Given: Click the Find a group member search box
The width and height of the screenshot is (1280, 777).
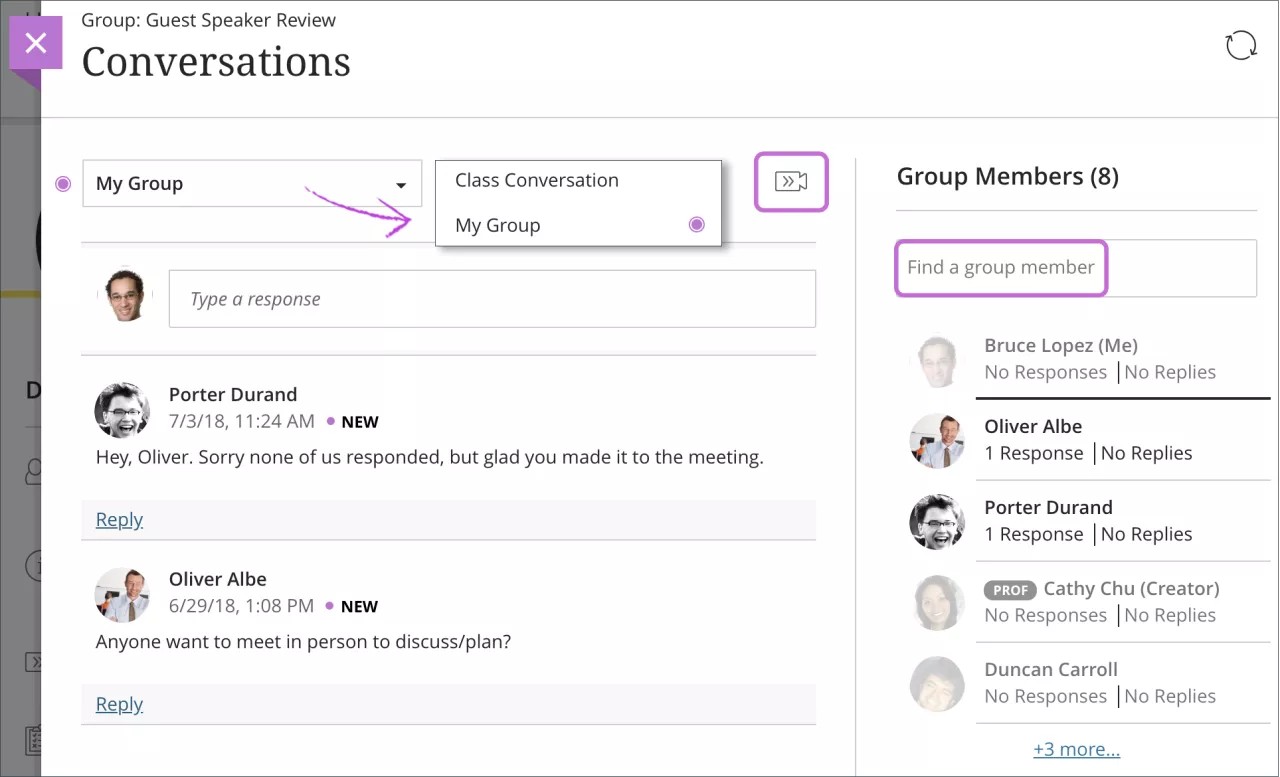Looking at the screenshot, I should (x=1000, y=268).
